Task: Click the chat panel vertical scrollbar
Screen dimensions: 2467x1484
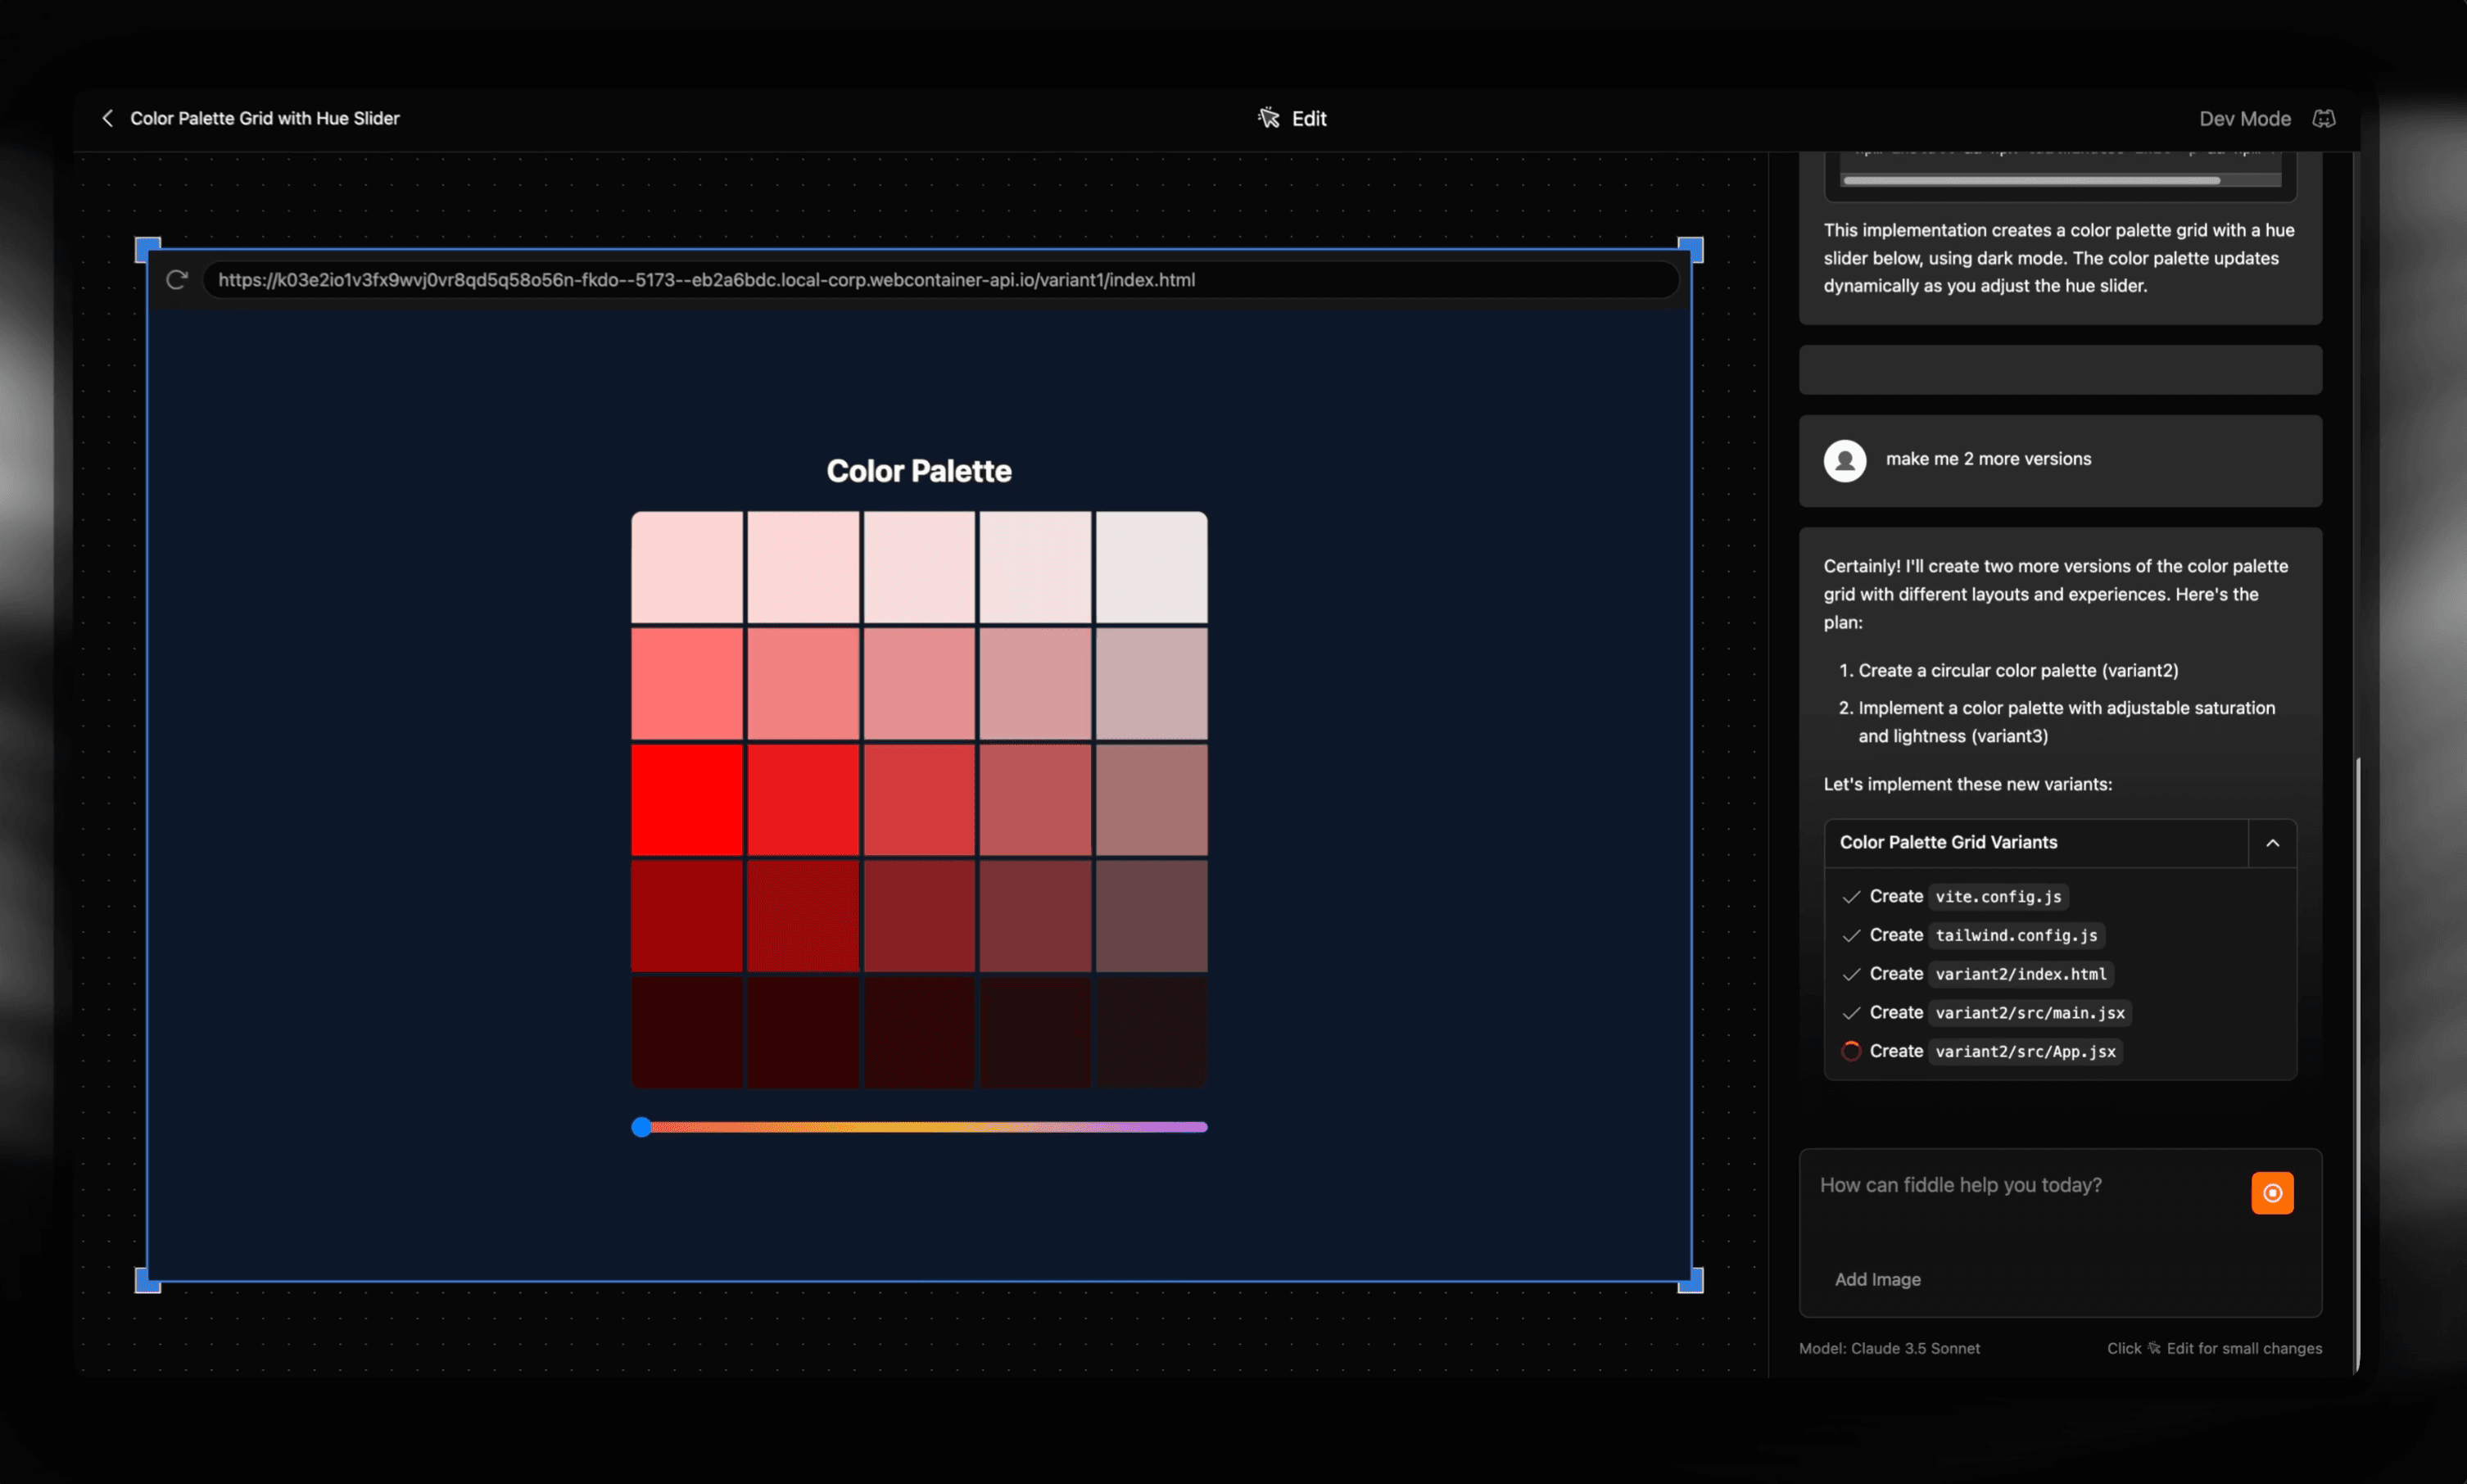Action: (x=2357, y=1065)
